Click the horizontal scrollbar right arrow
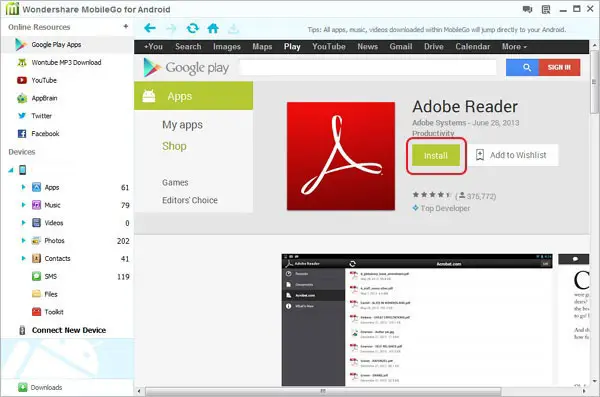The width and height of the screenshot is (600, 397). click(x=584, y=391)
